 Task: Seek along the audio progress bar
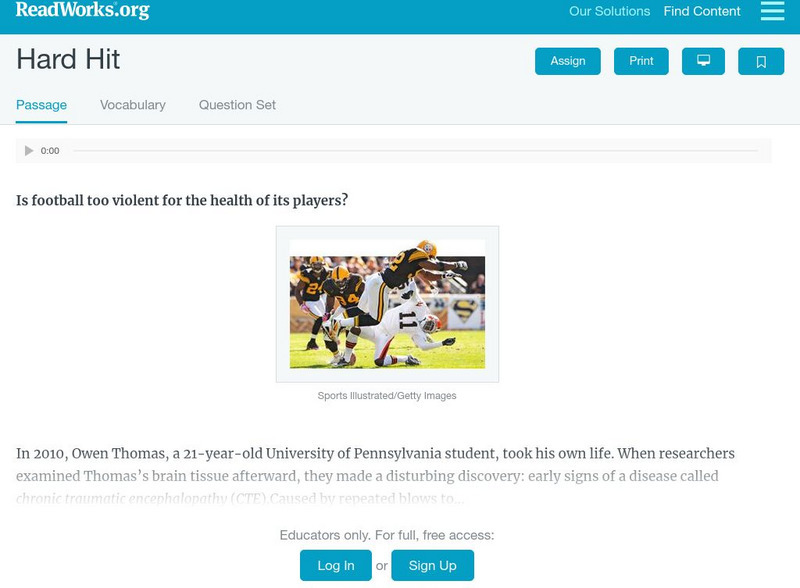[415, 151]
